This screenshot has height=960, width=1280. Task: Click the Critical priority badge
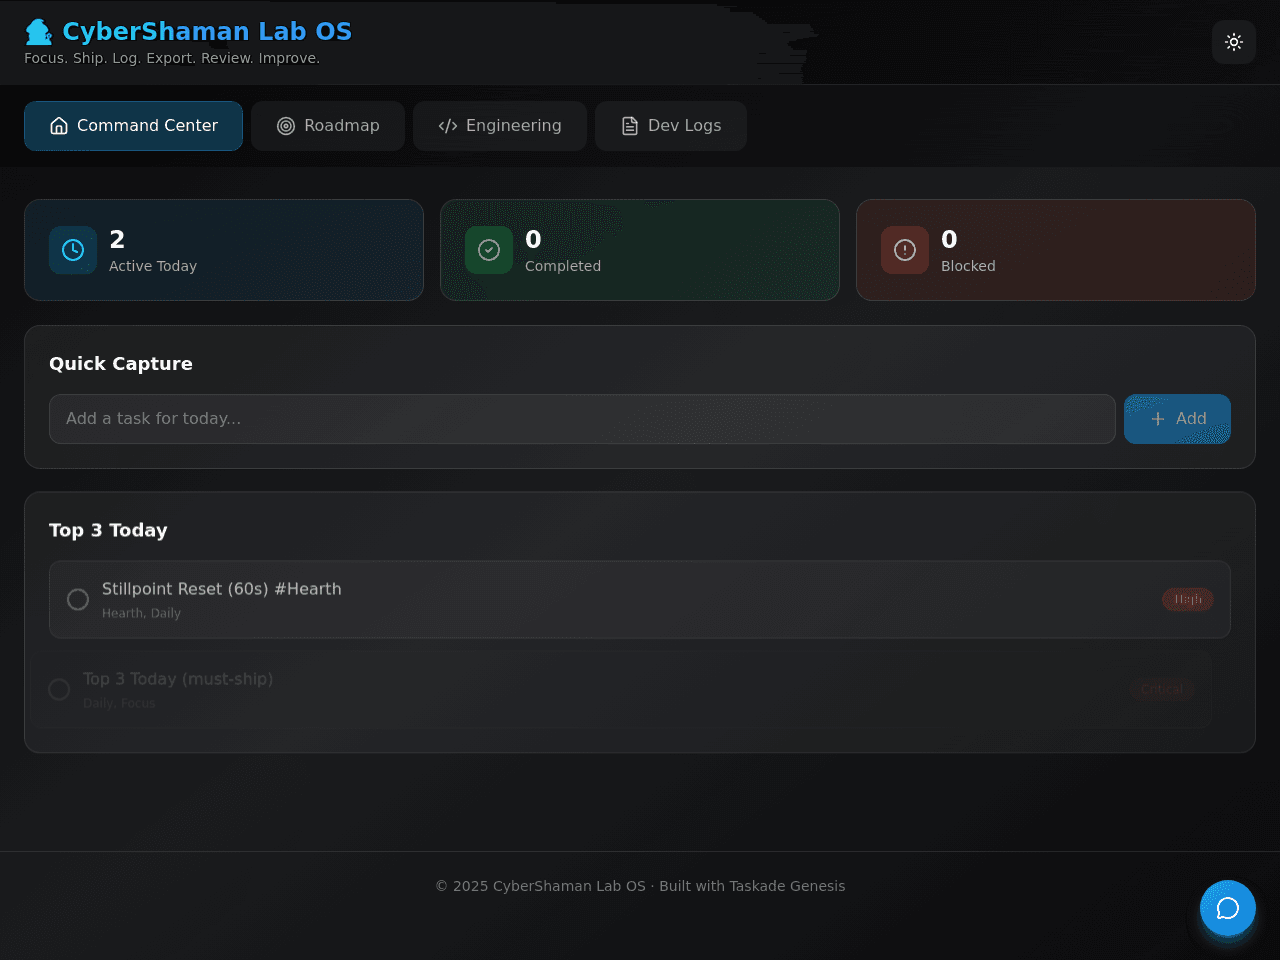pyautogui.click(x=1162, y=689)
